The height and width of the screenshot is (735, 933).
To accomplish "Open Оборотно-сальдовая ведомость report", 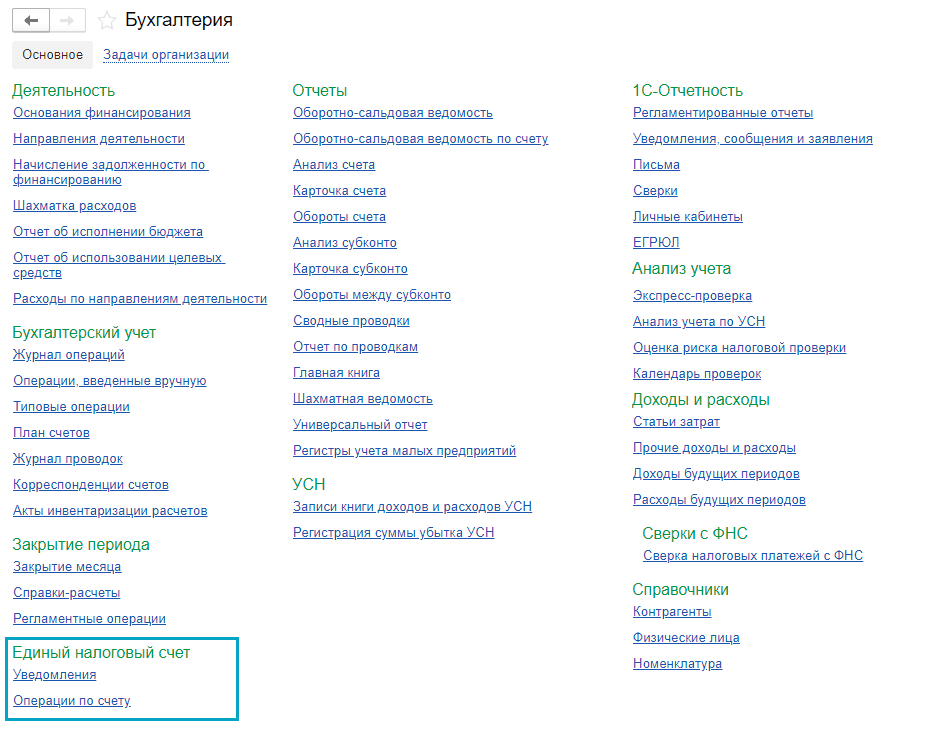I will pos(392,113).
